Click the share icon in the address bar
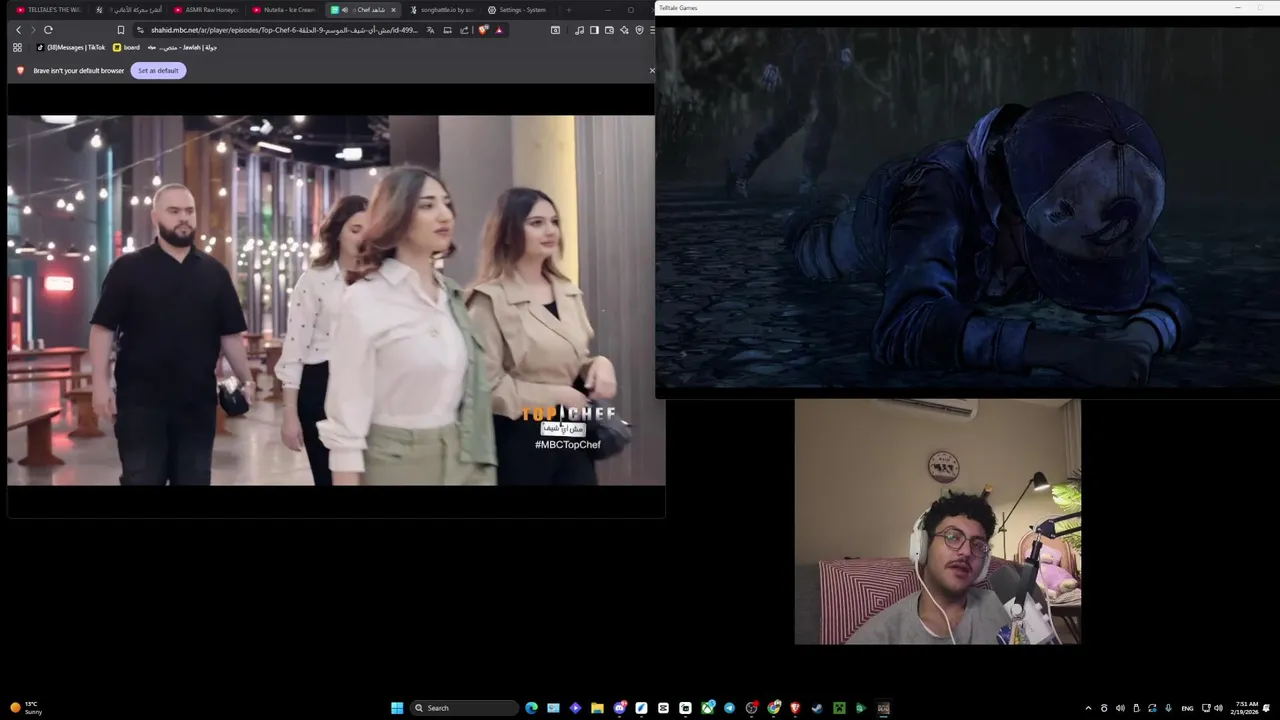Screen dimensions: 1280x720 pos(465,30)
